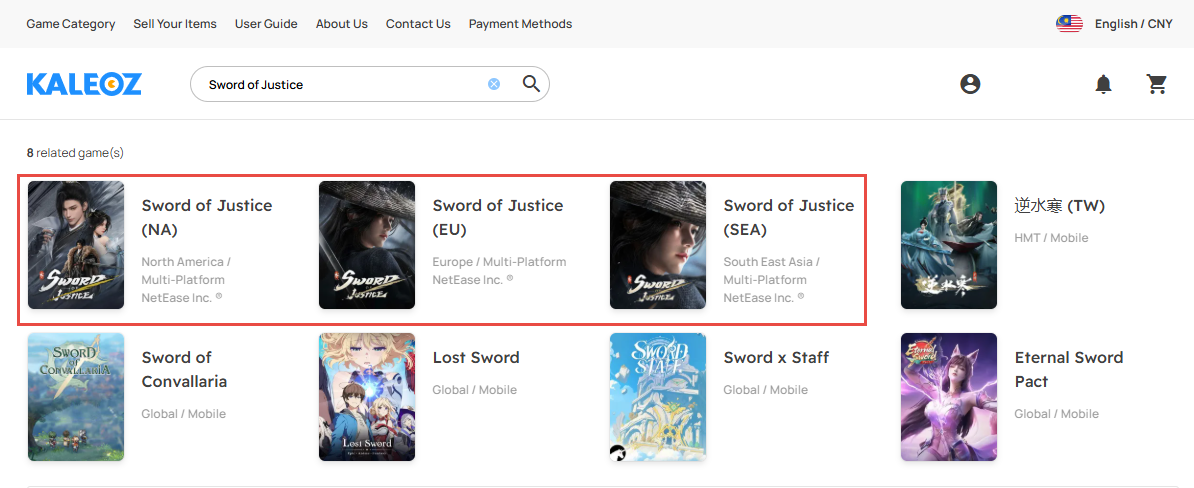Image resolution: width=1194 pixels, height=488 pixels.
Task: Select Sword of Justice (EU) title
Action: point(497,217)
